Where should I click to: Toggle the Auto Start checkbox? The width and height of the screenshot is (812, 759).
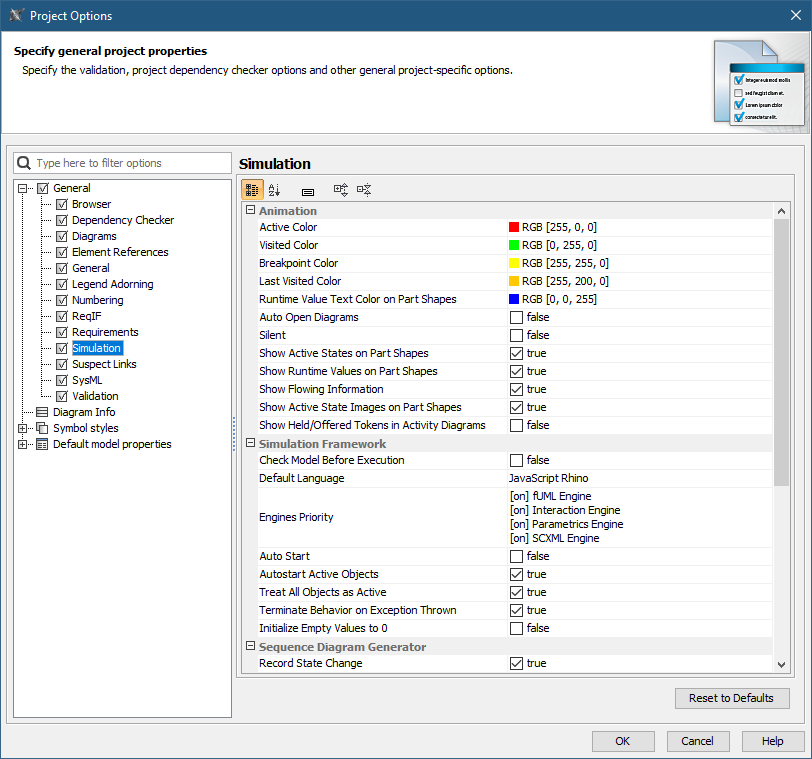(516, 556)
